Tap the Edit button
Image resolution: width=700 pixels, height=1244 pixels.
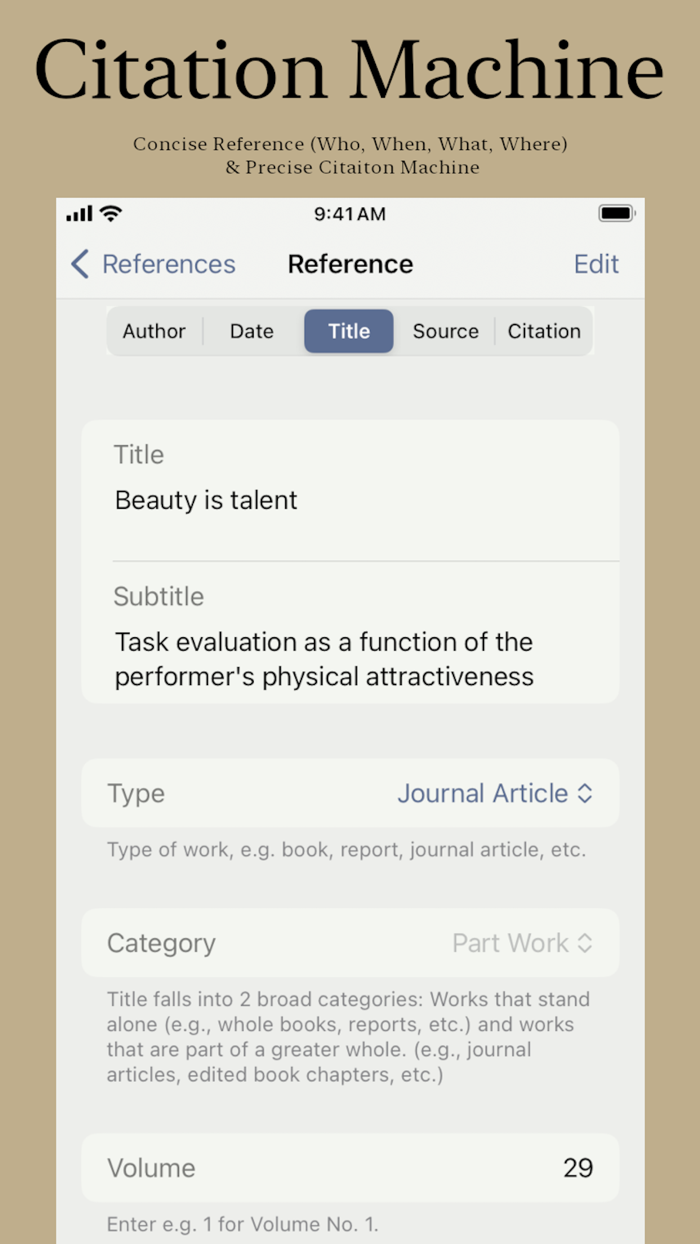[596, 264]
